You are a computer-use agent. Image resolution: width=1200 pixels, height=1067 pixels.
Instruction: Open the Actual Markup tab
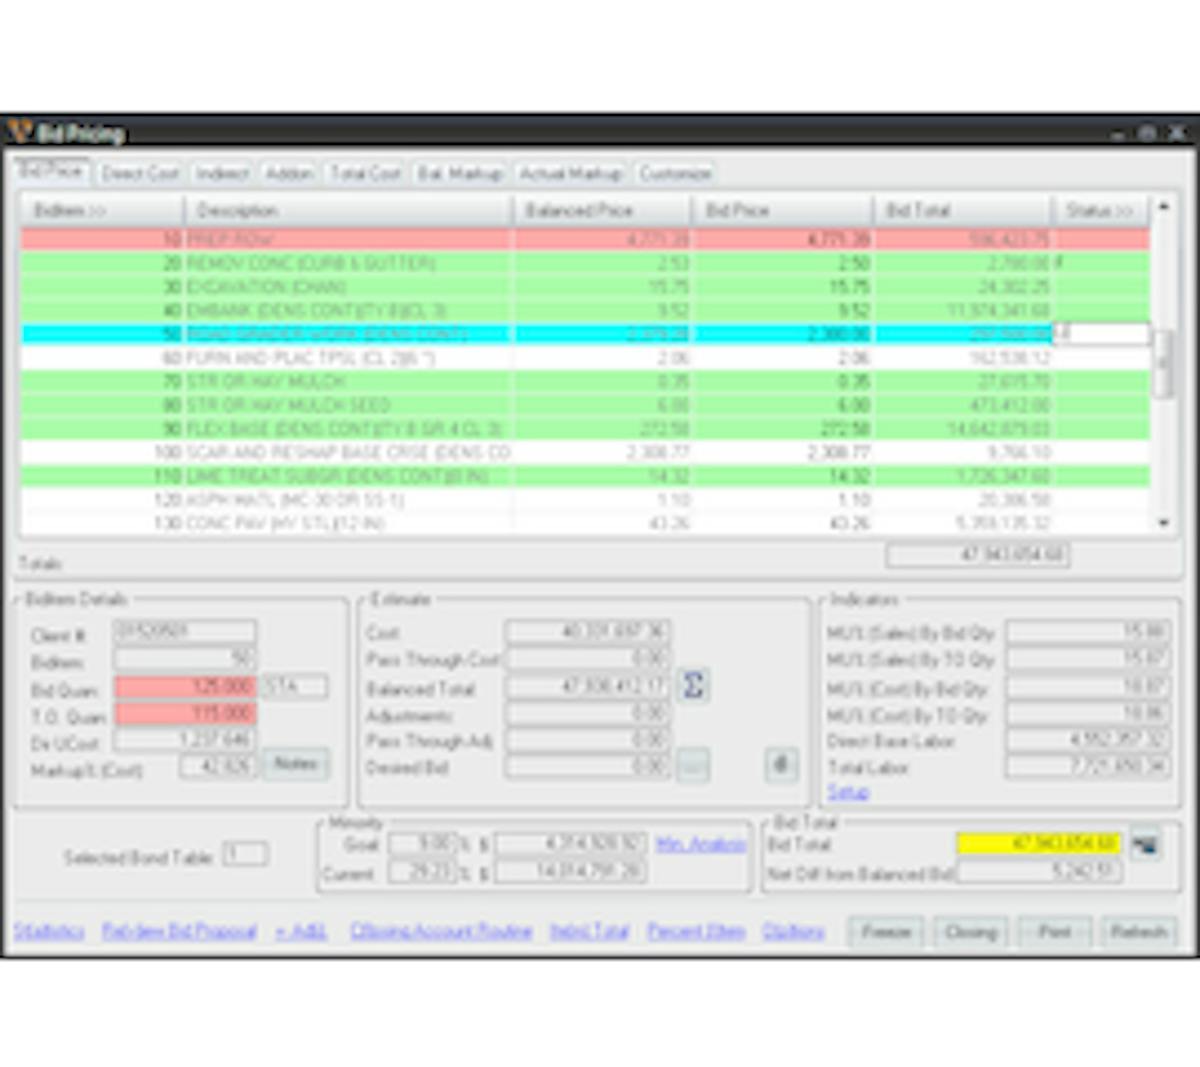tap(570, 174)
